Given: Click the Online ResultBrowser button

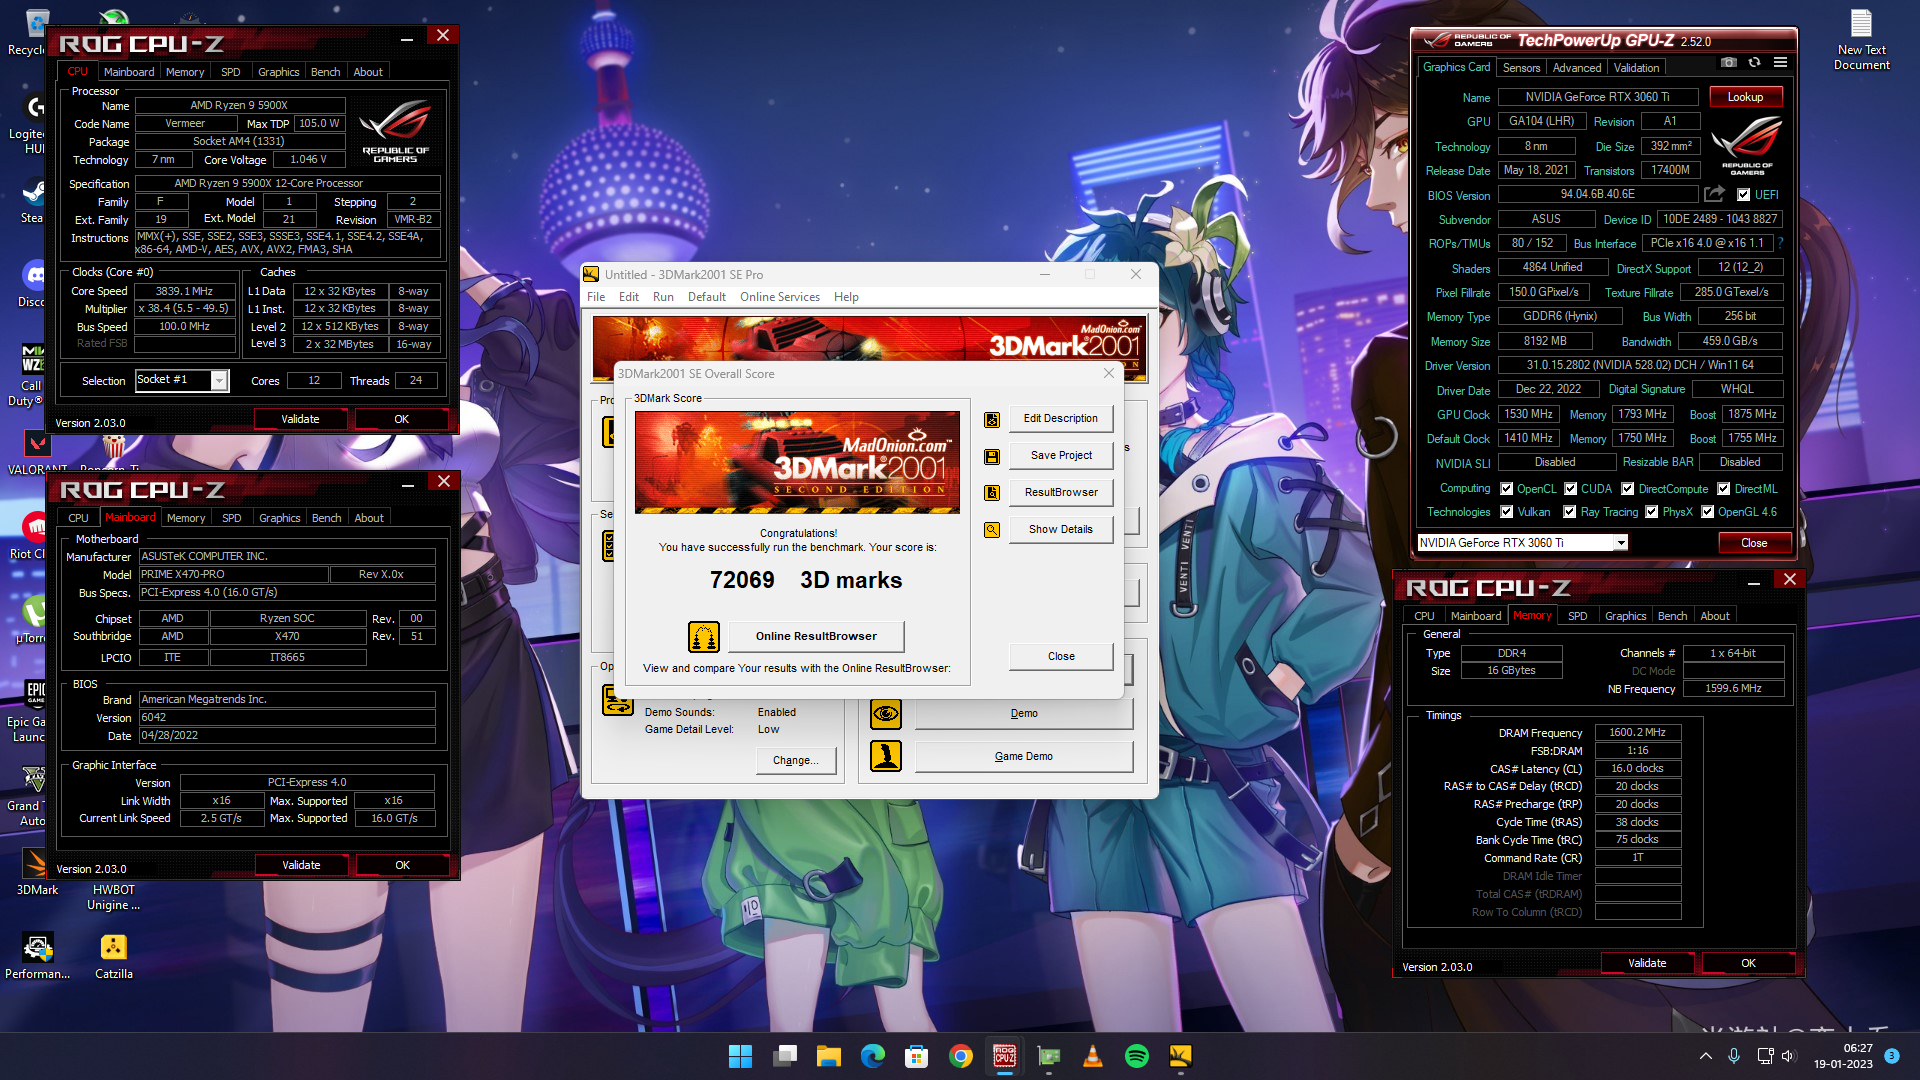Looking at the screenshot, I should 816,636.
